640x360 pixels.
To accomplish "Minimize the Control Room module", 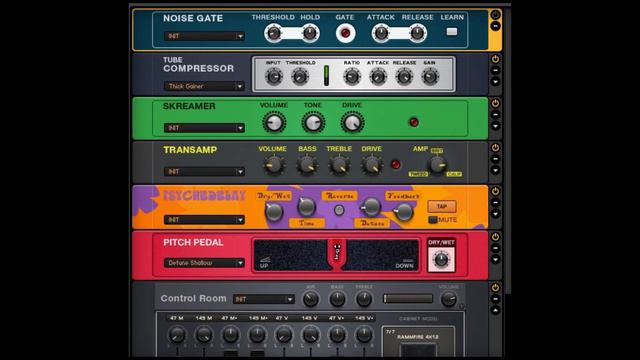I will [495, 299].
